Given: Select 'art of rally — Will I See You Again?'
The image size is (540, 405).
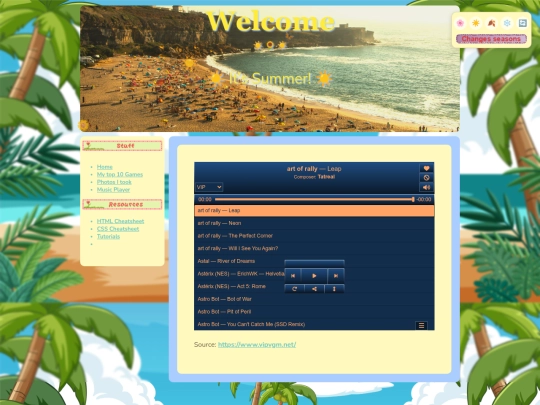Looking at the screenshot, I should tap(314, 248).
